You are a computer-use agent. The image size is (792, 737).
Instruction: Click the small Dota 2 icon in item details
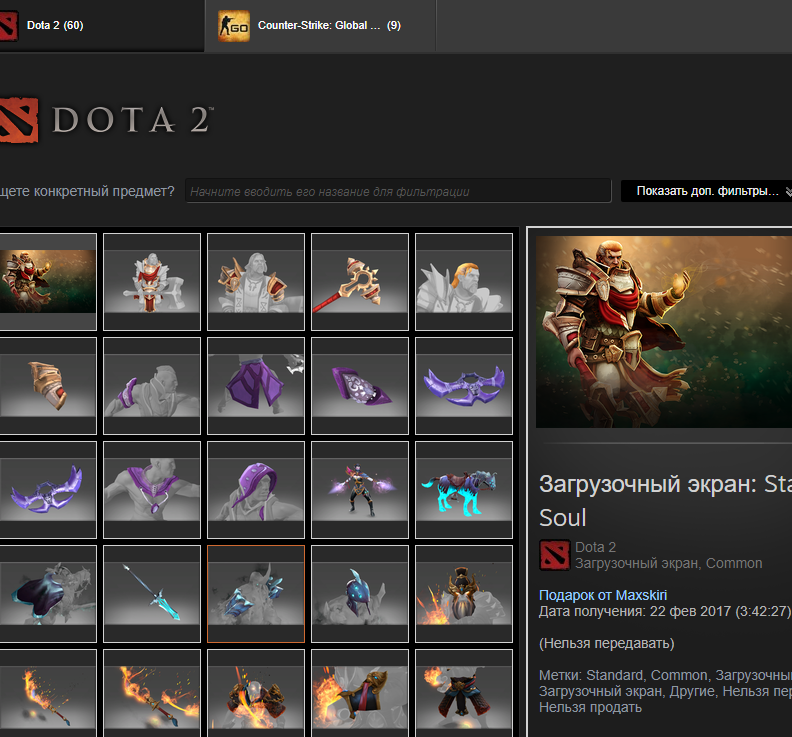pyautogui.click(x=555, y=555)
